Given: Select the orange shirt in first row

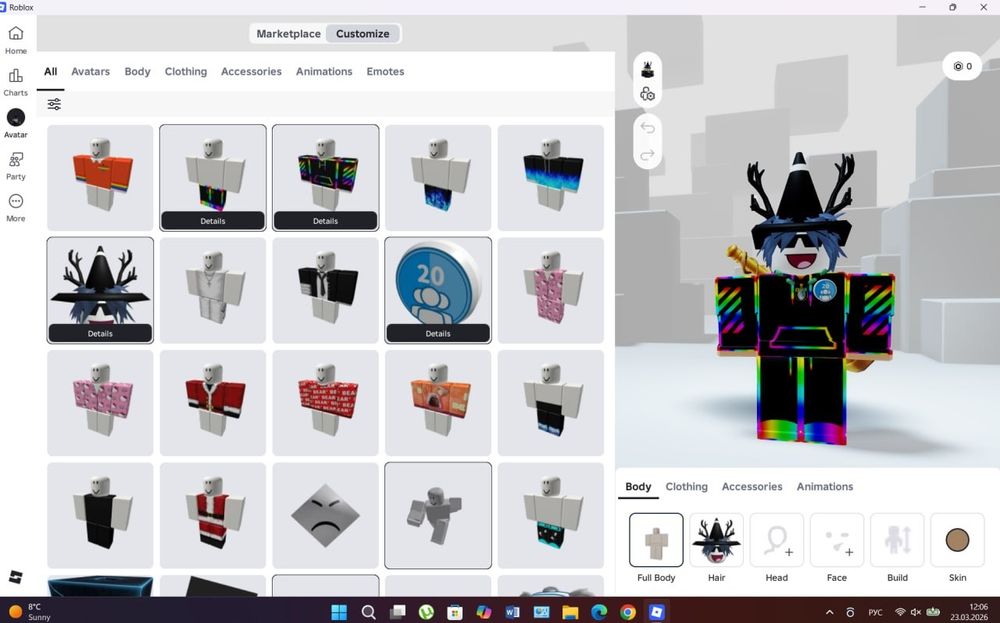Looking at the screenshot, I should click(x=100, y=177).
